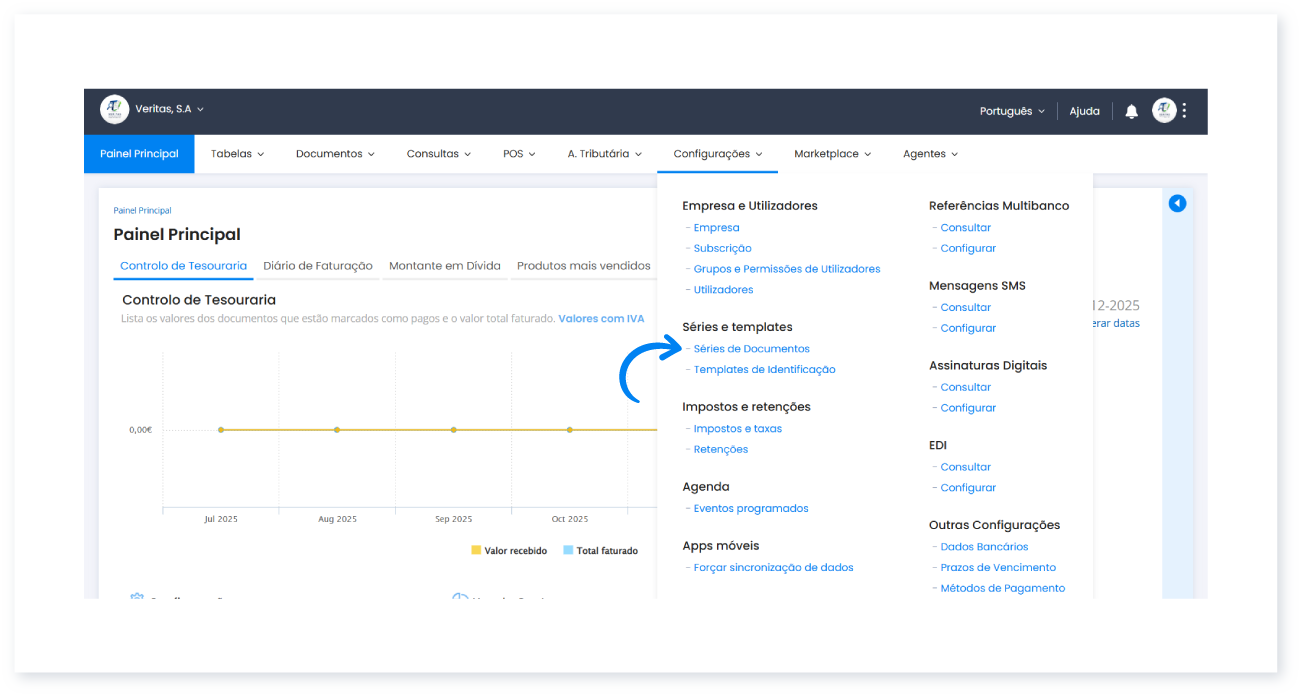The width and height of the screenshot is (1300, 696).
Task: Open Prazos de Vencimento
Action: (998, 568)
